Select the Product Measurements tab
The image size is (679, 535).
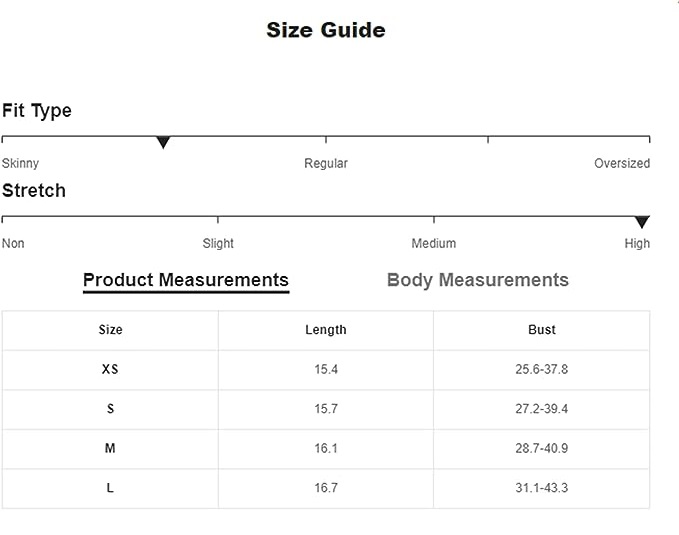pyautogui.click(x=186, y=280)
